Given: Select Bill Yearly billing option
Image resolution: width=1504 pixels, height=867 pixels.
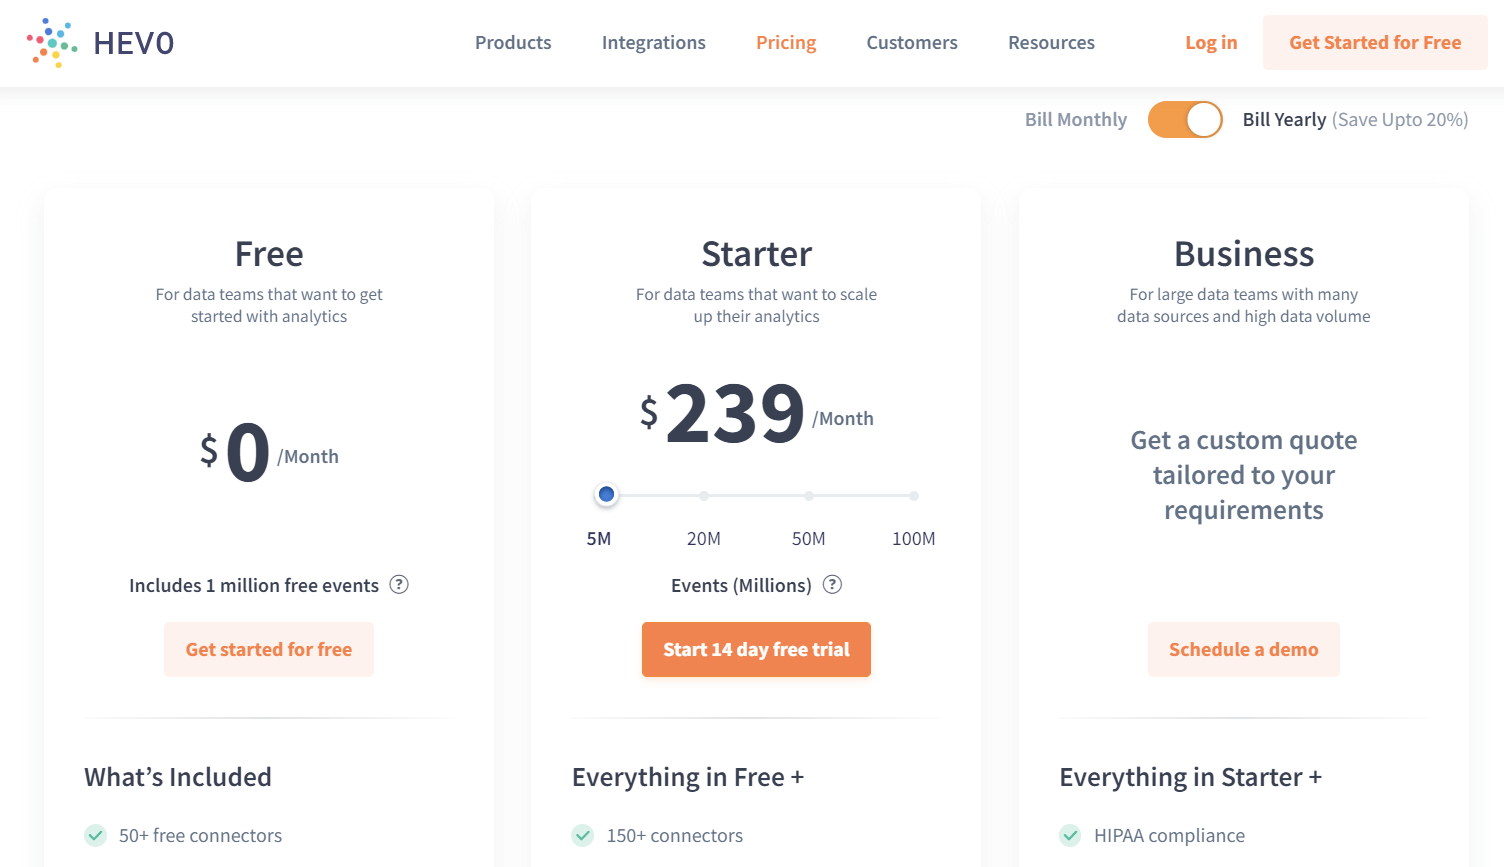Looking at the screenshot, I should pos(1284,120).
